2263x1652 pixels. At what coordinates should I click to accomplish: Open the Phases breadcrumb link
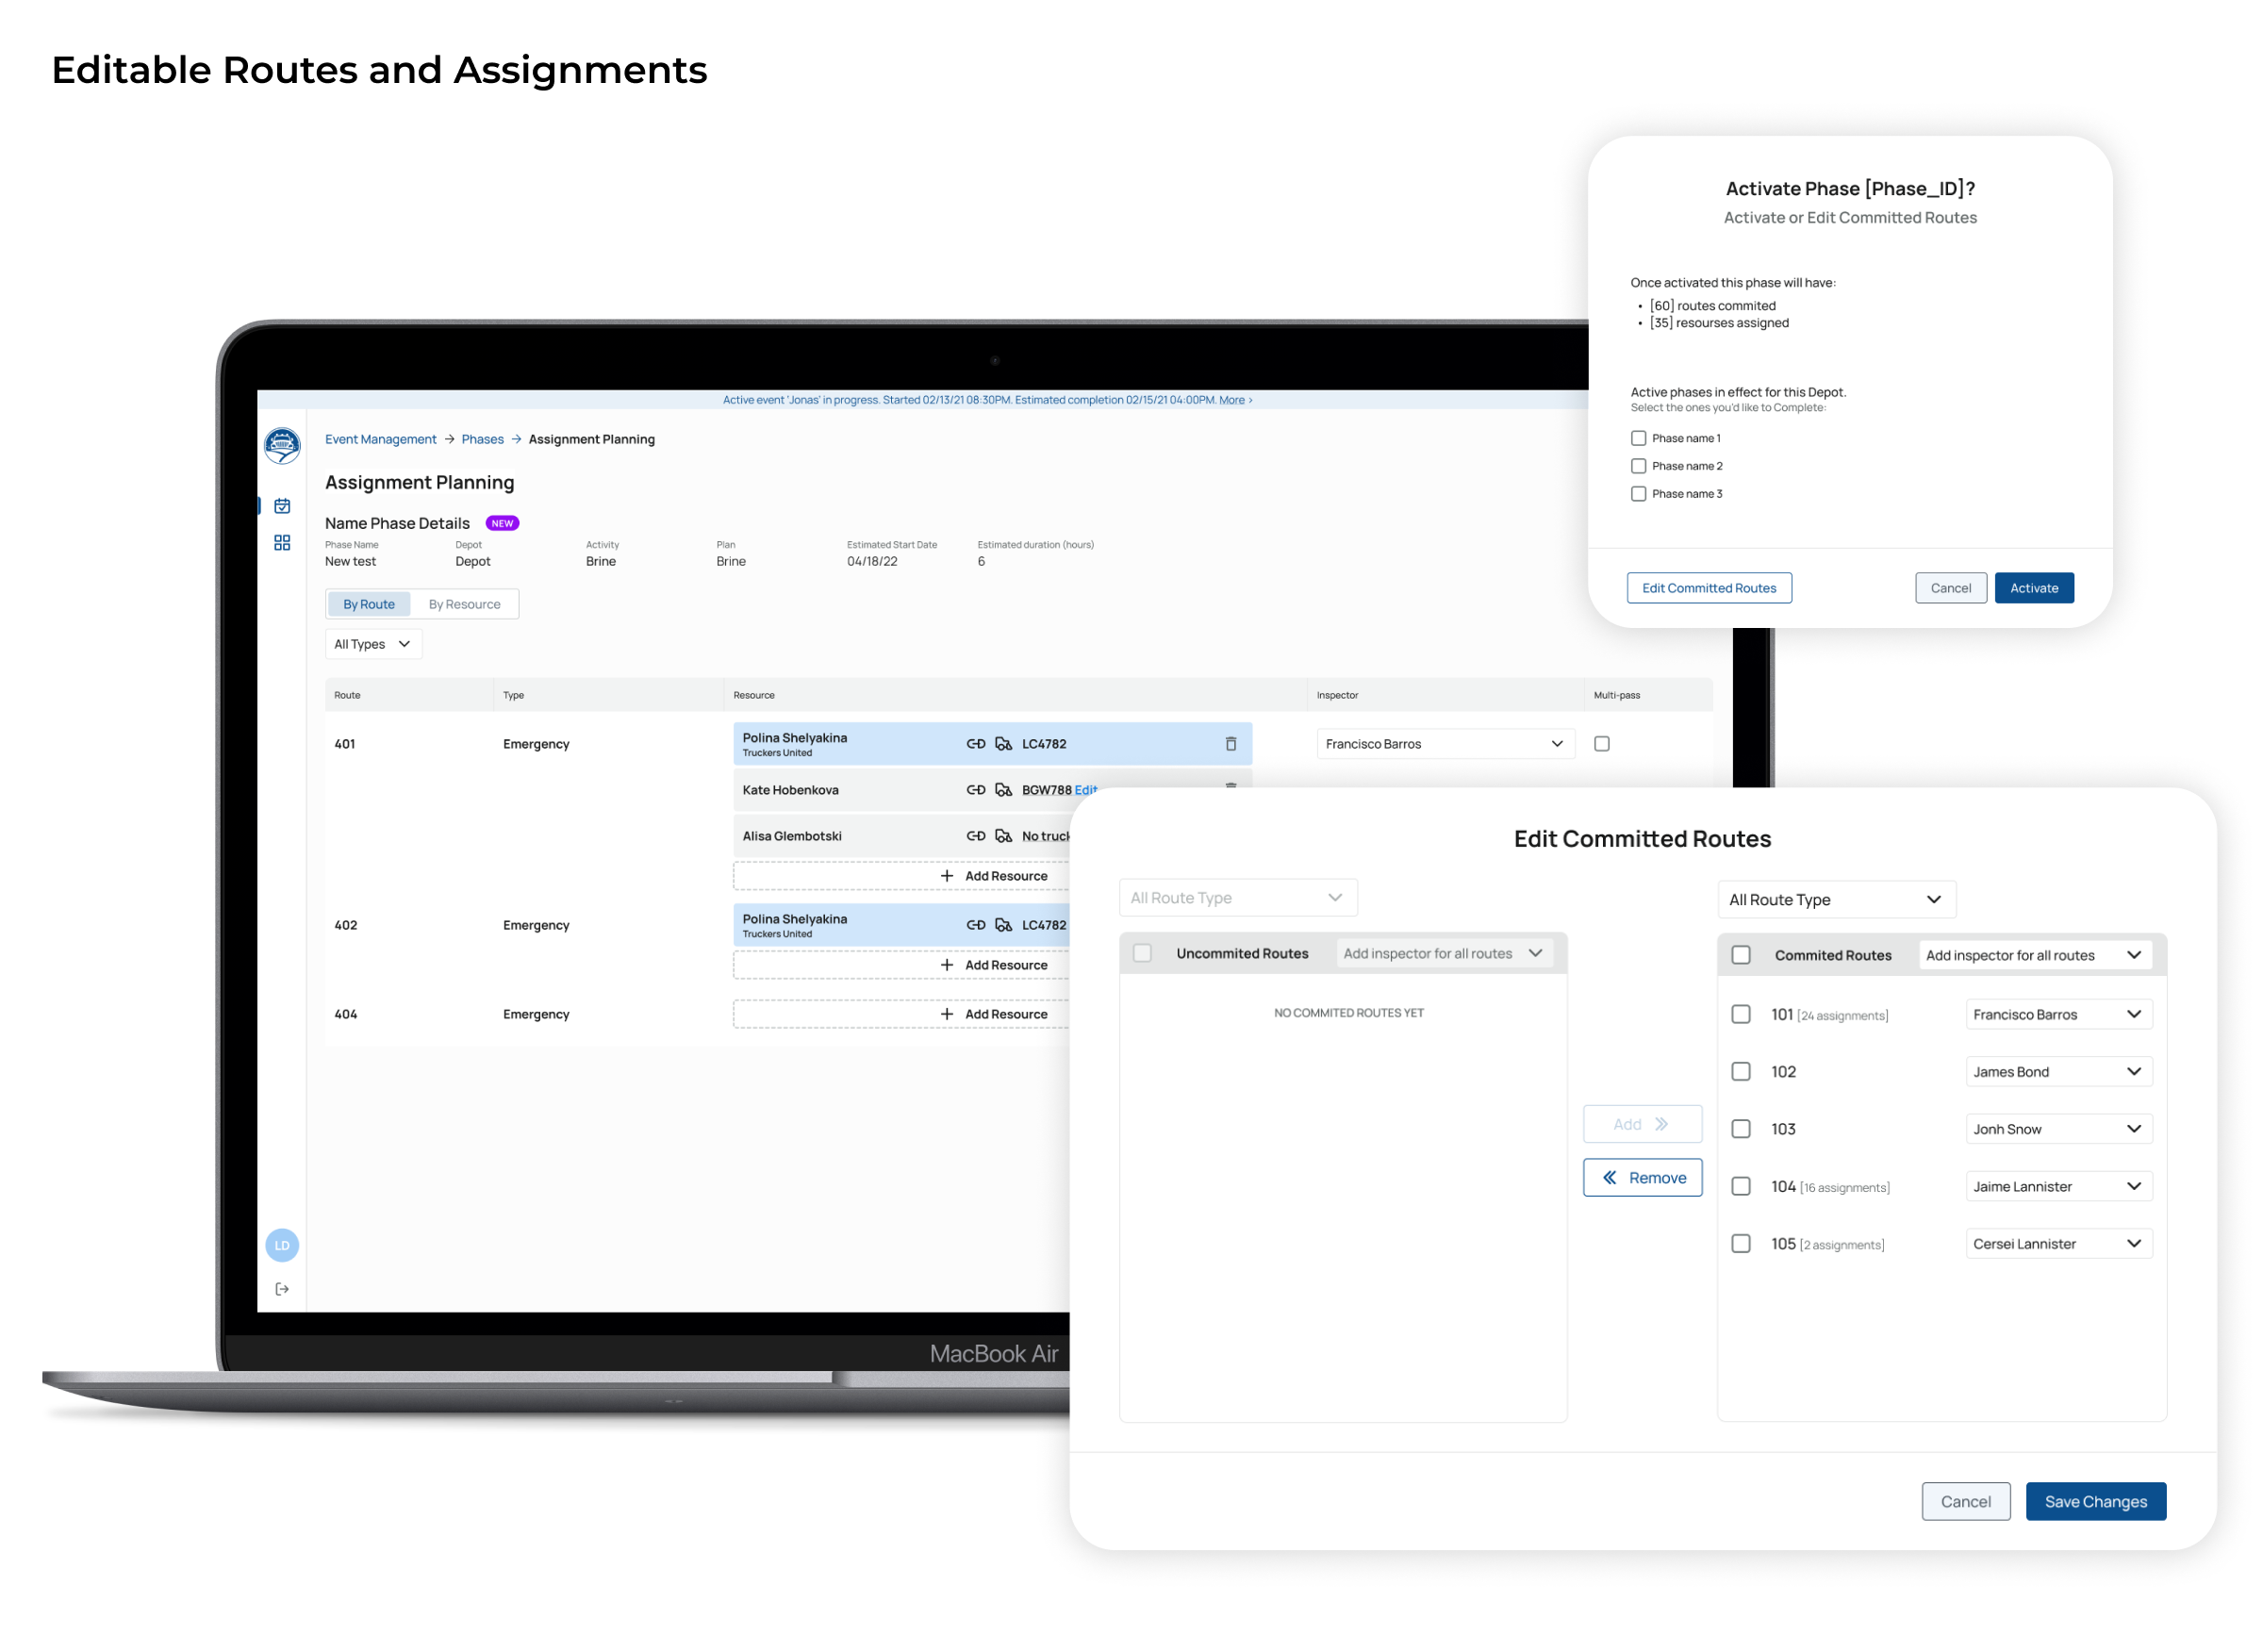483,438
